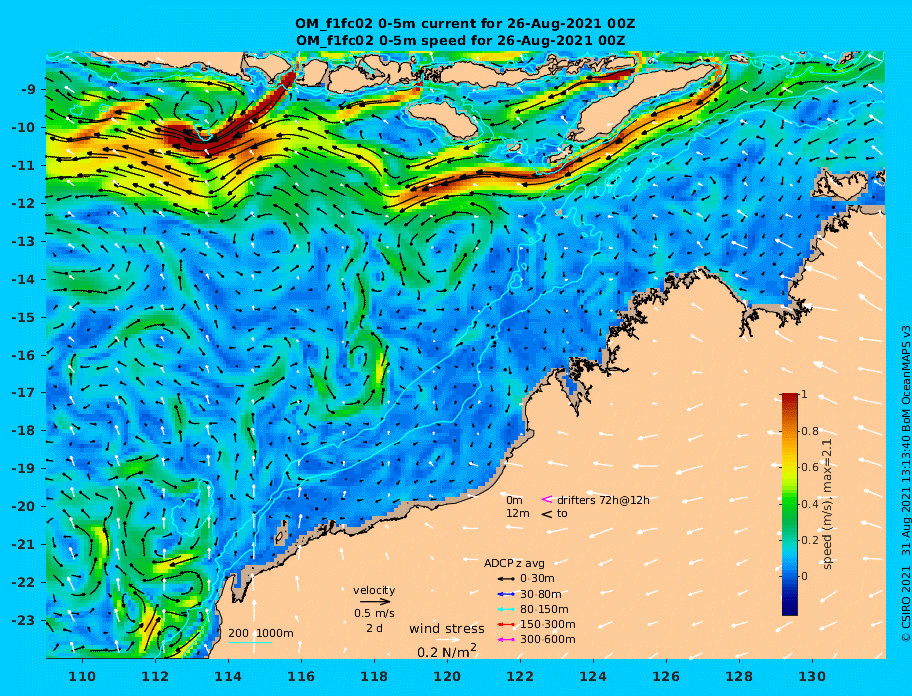Click the '0.5 m/s' velocity scale text
The image size is (912, 696).
[x=374, y=613]
